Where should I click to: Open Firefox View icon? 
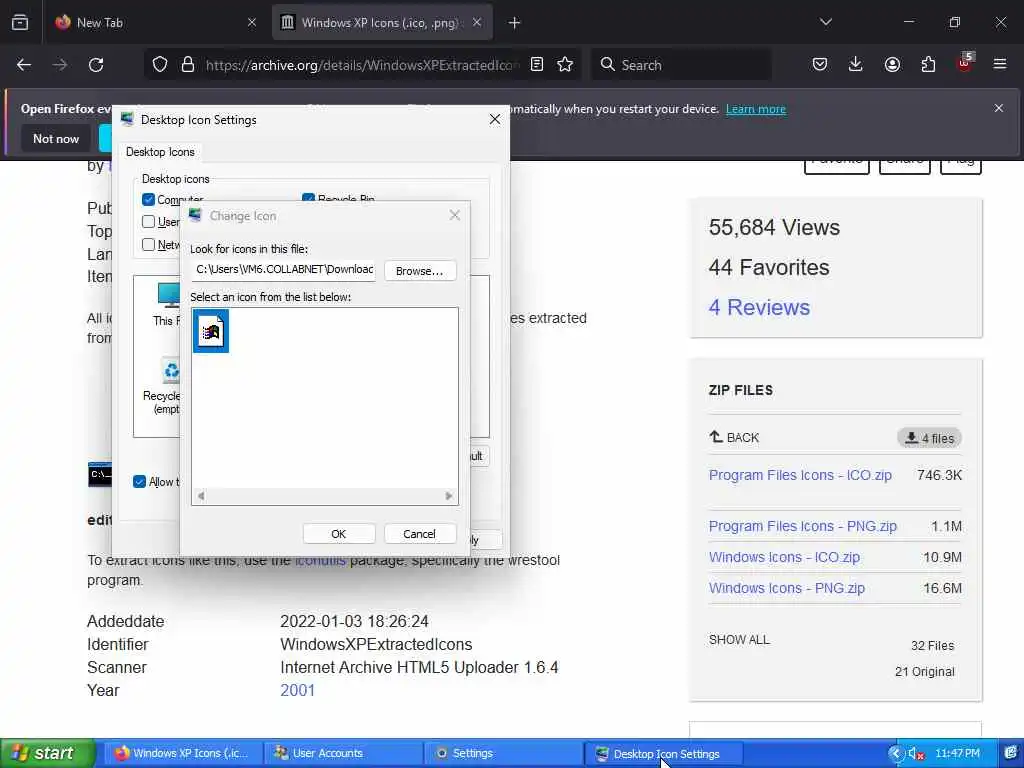coord(20,22)
